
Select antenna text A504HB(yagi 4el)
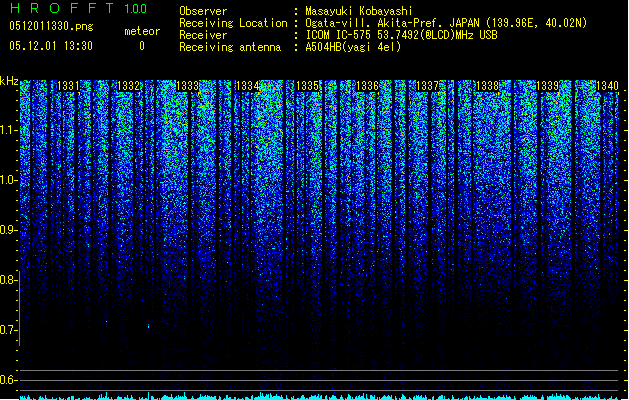[x=353, y=47]
